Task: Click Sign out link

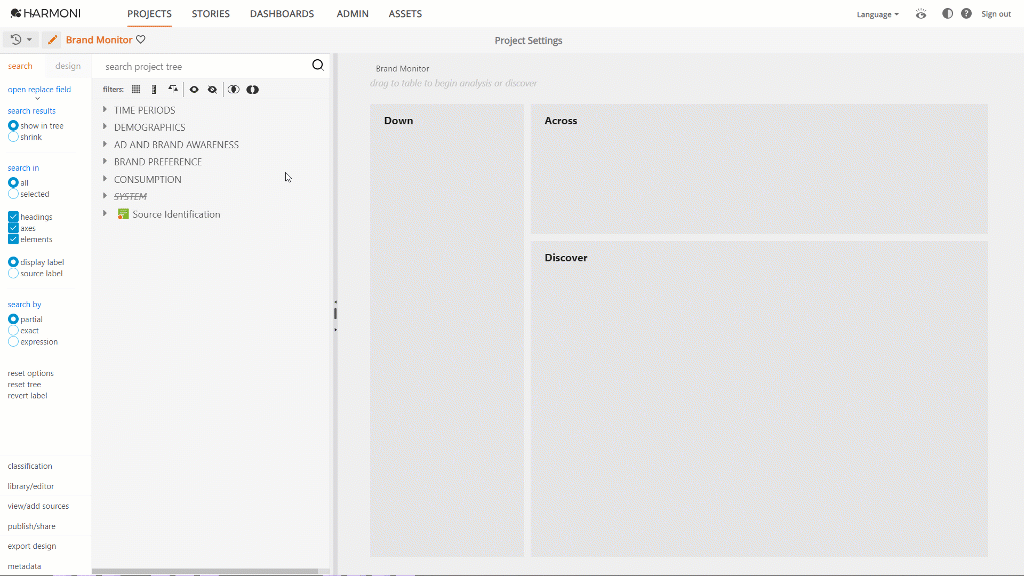Action: click(996, 14)
